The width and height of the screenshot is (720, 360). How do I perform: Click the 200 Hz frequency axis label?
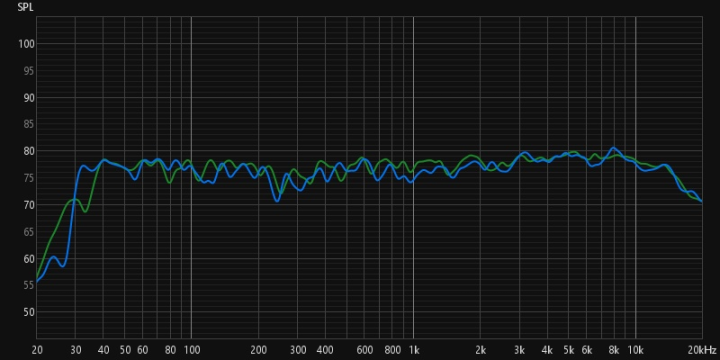(x=259, y=350)
